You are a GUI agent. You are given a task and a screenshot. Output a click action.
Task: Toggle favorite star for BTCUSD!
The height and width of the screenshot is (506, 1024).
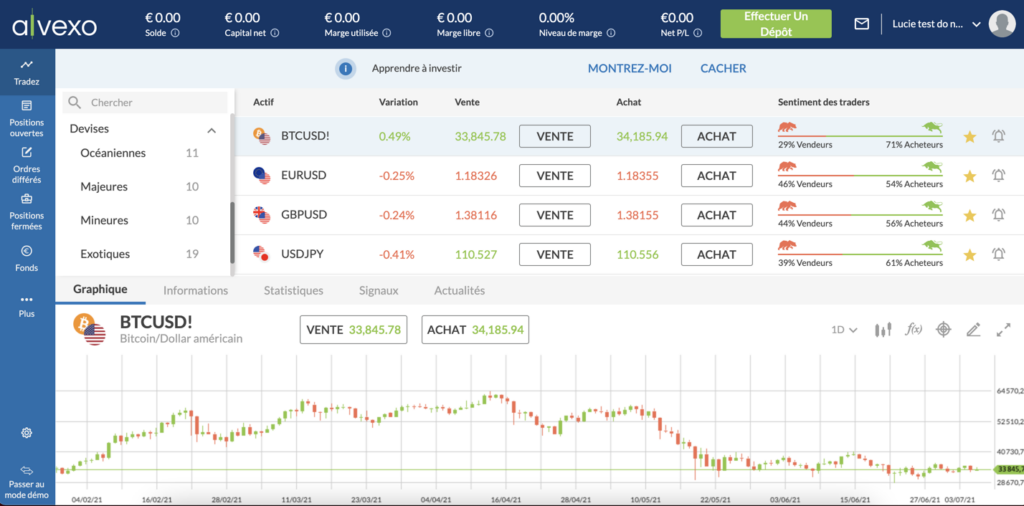pyautogui.click(x=968, y=137)
